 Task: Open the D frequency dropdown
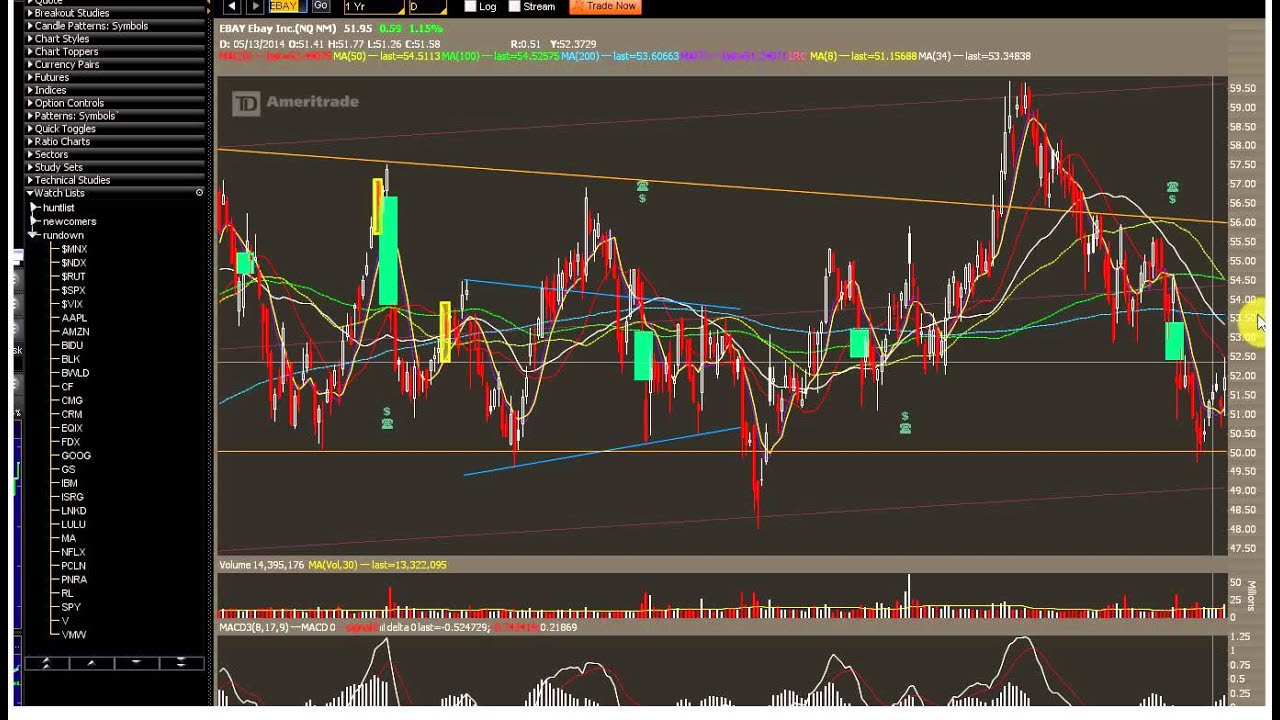click(427, 6)
